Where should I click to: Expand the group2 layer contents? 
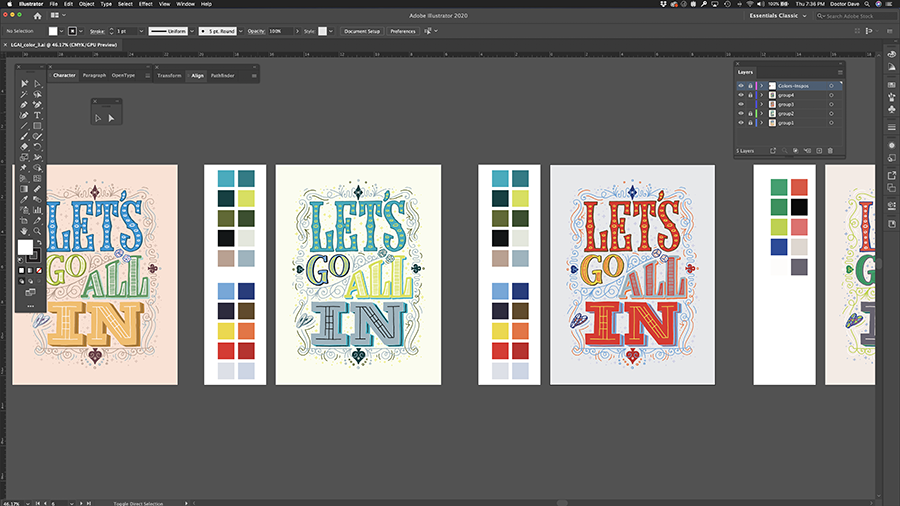(x=762, y=114)
